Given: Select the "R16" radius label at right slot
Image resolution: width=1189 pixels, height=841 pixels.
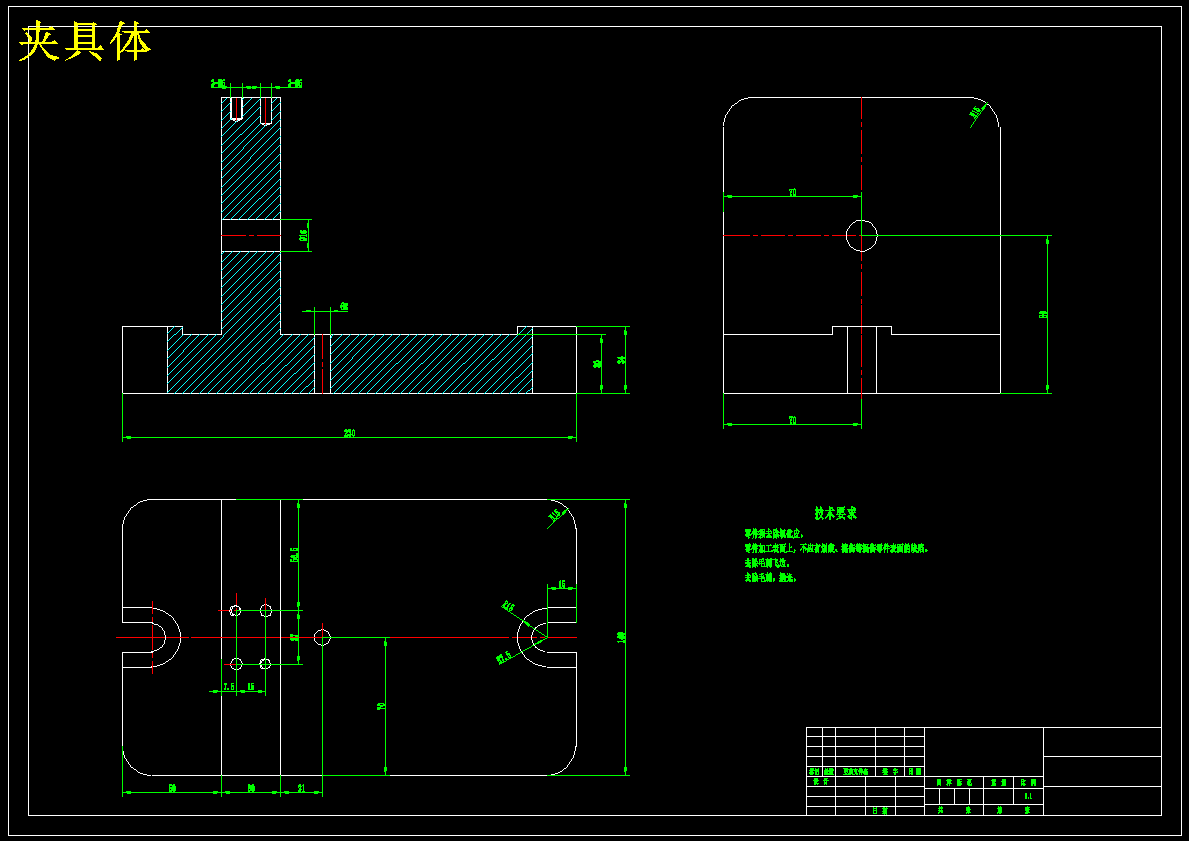Looking at the screenshot, I should 507,607.
